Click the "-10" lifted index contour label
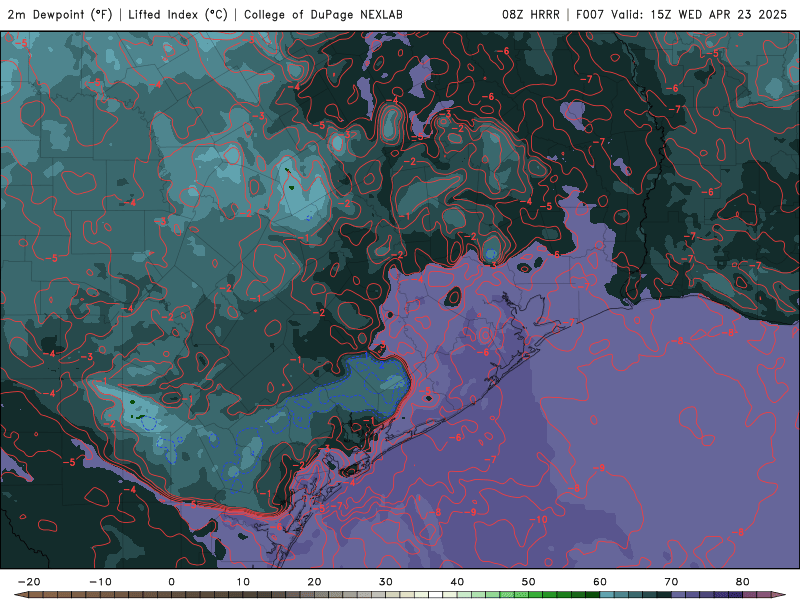800x600 pixels. [x=538, y=519]
